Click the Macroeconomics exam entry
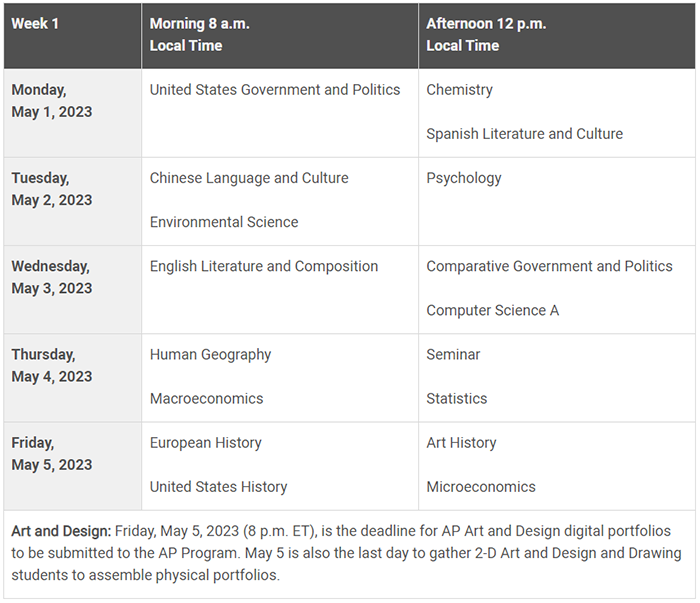Image resolution: width=700 pixels, height=603 pixels. point(206,398)
